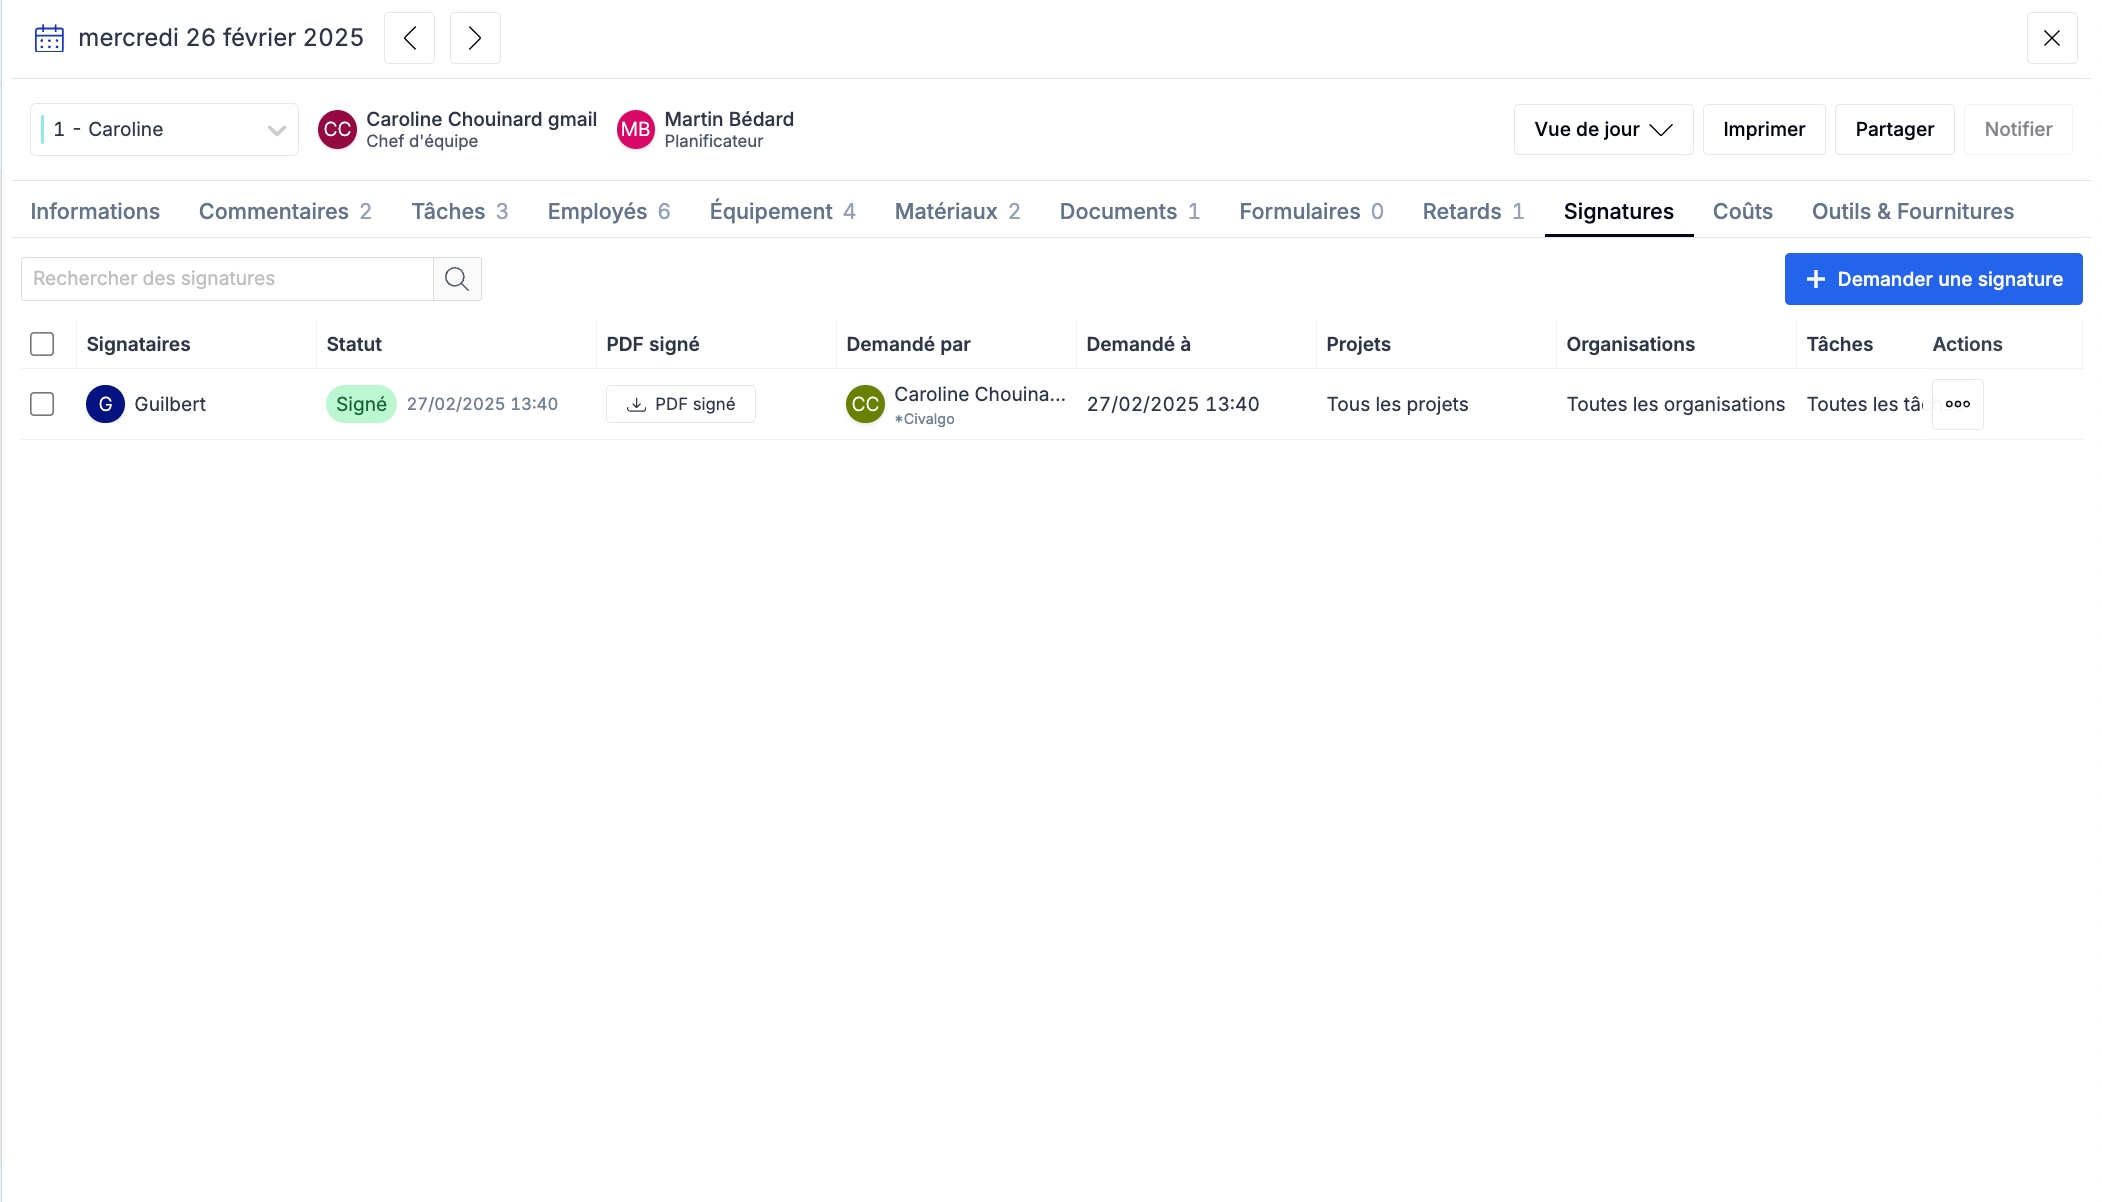2102x1202 pixels.
Task: Click Caroline Chouinard CC avatar
Action: (x=337, y=129)
